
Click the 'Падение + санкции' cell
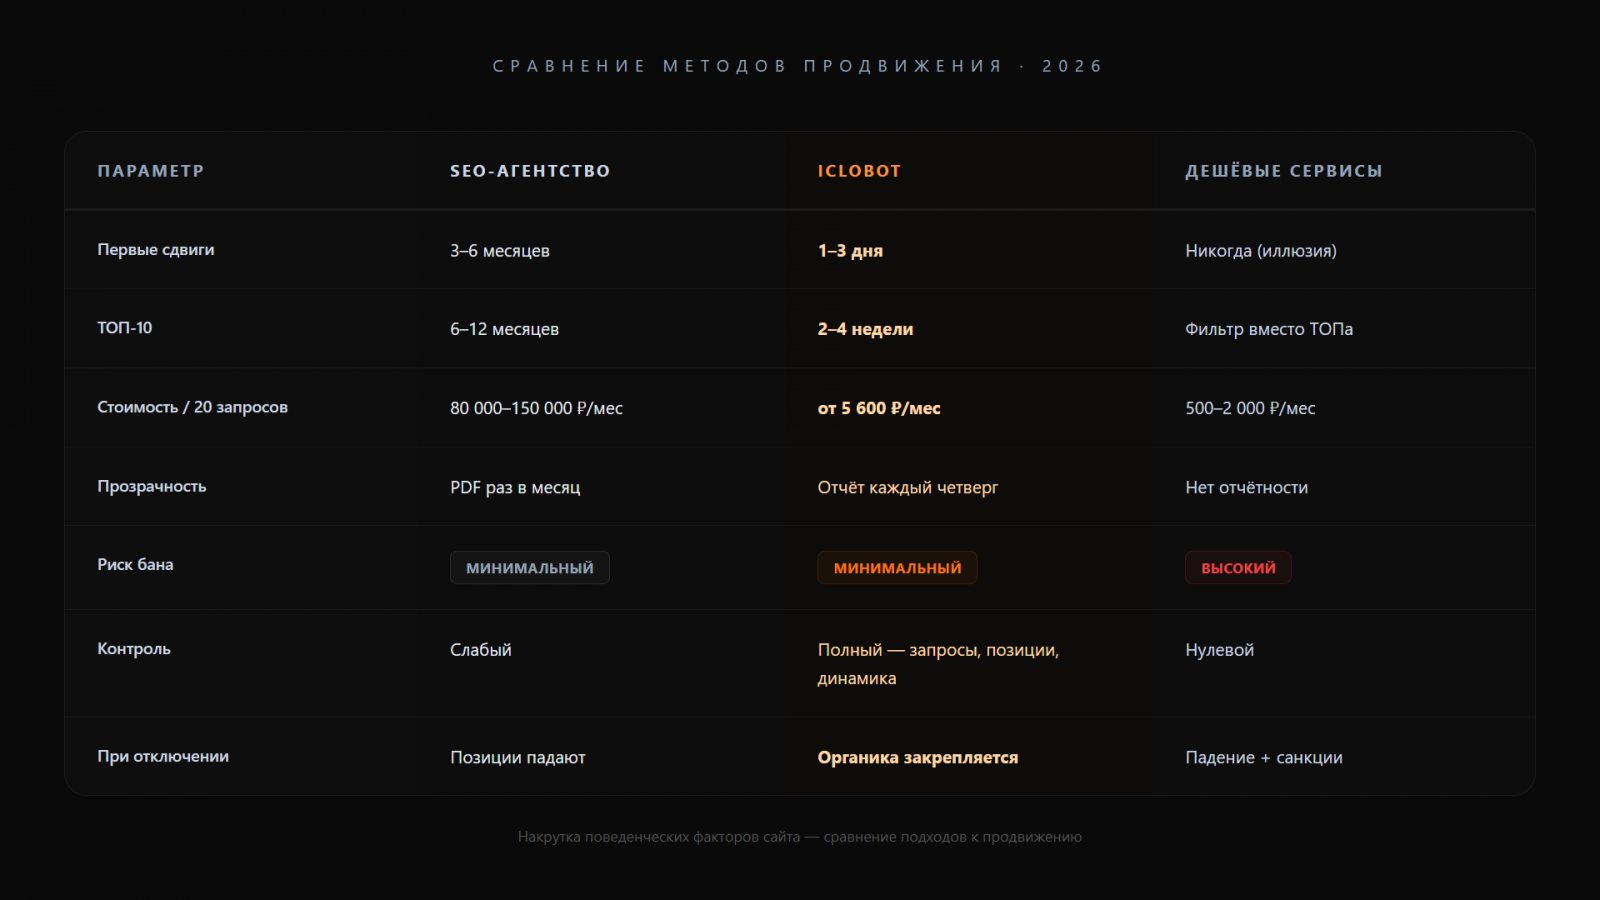coord(1264,758)
